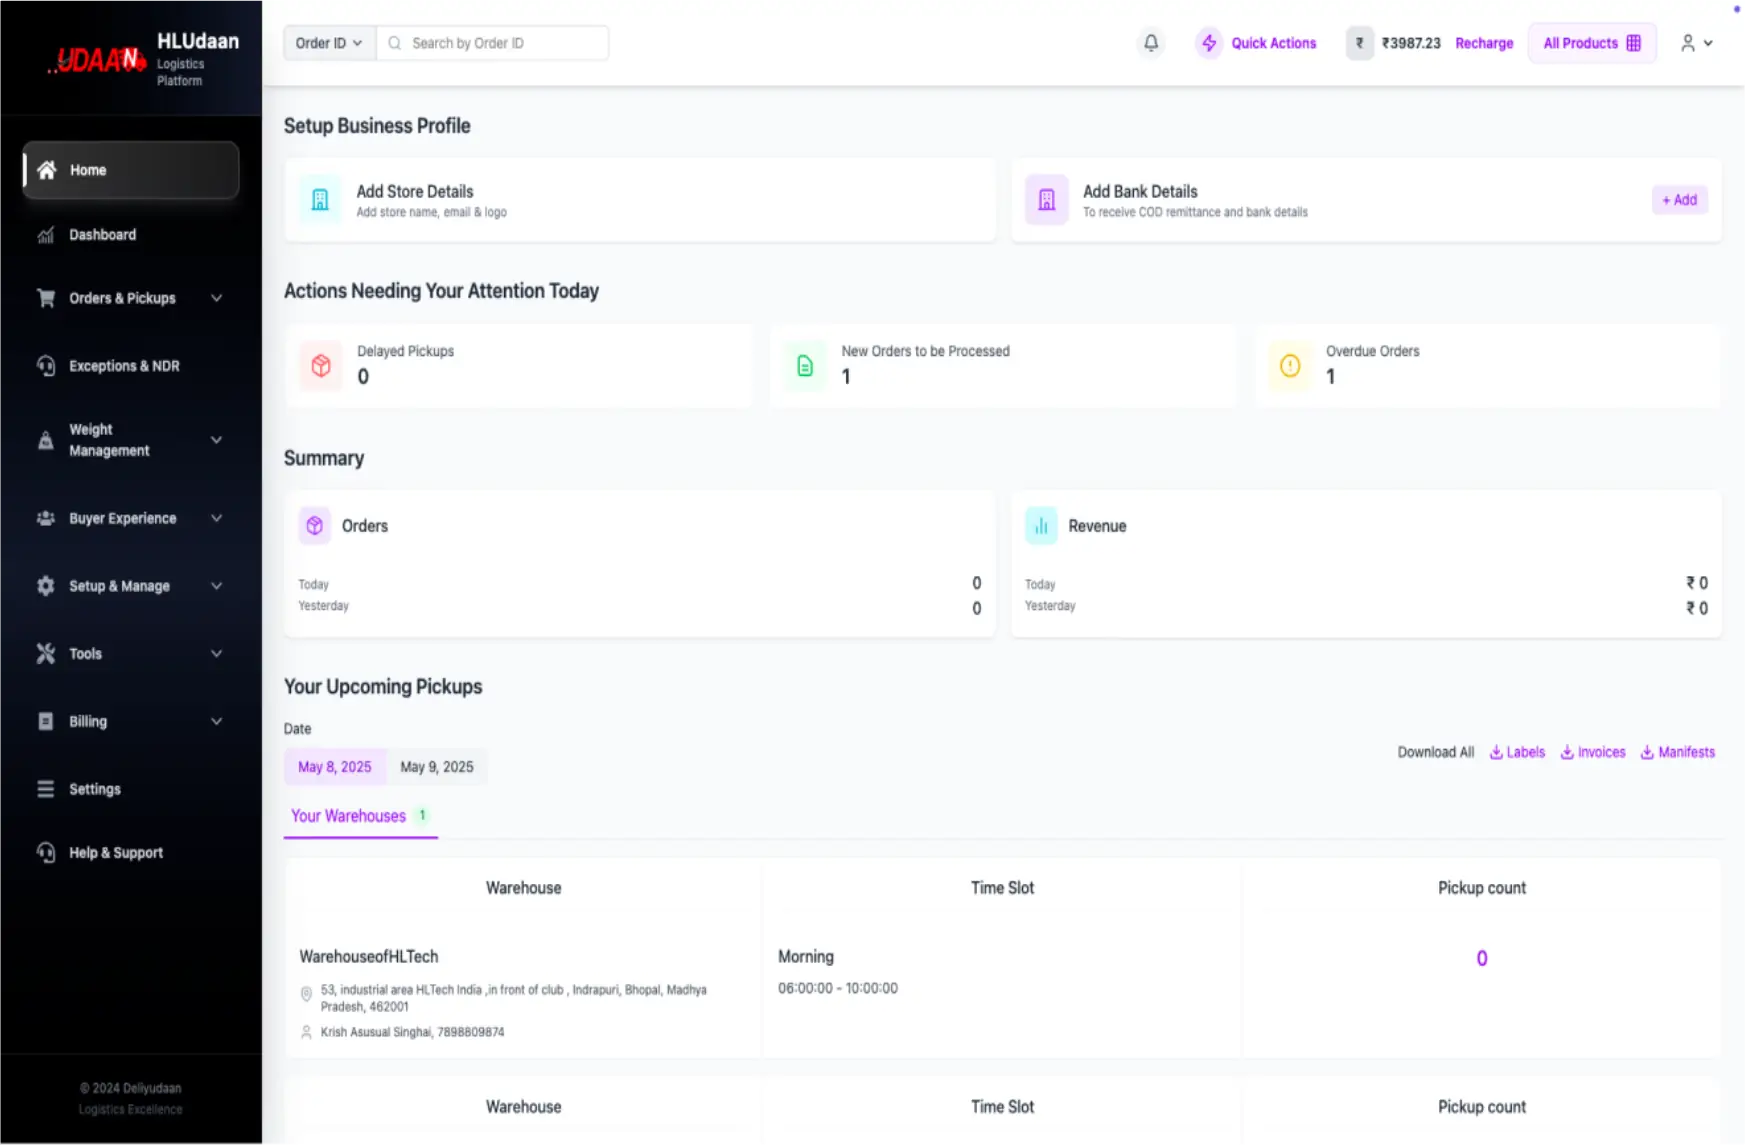Open the Order ID search type dropdown
Image resolution: width=1745 pixels, height=1145 pixels.
point(329,43)
